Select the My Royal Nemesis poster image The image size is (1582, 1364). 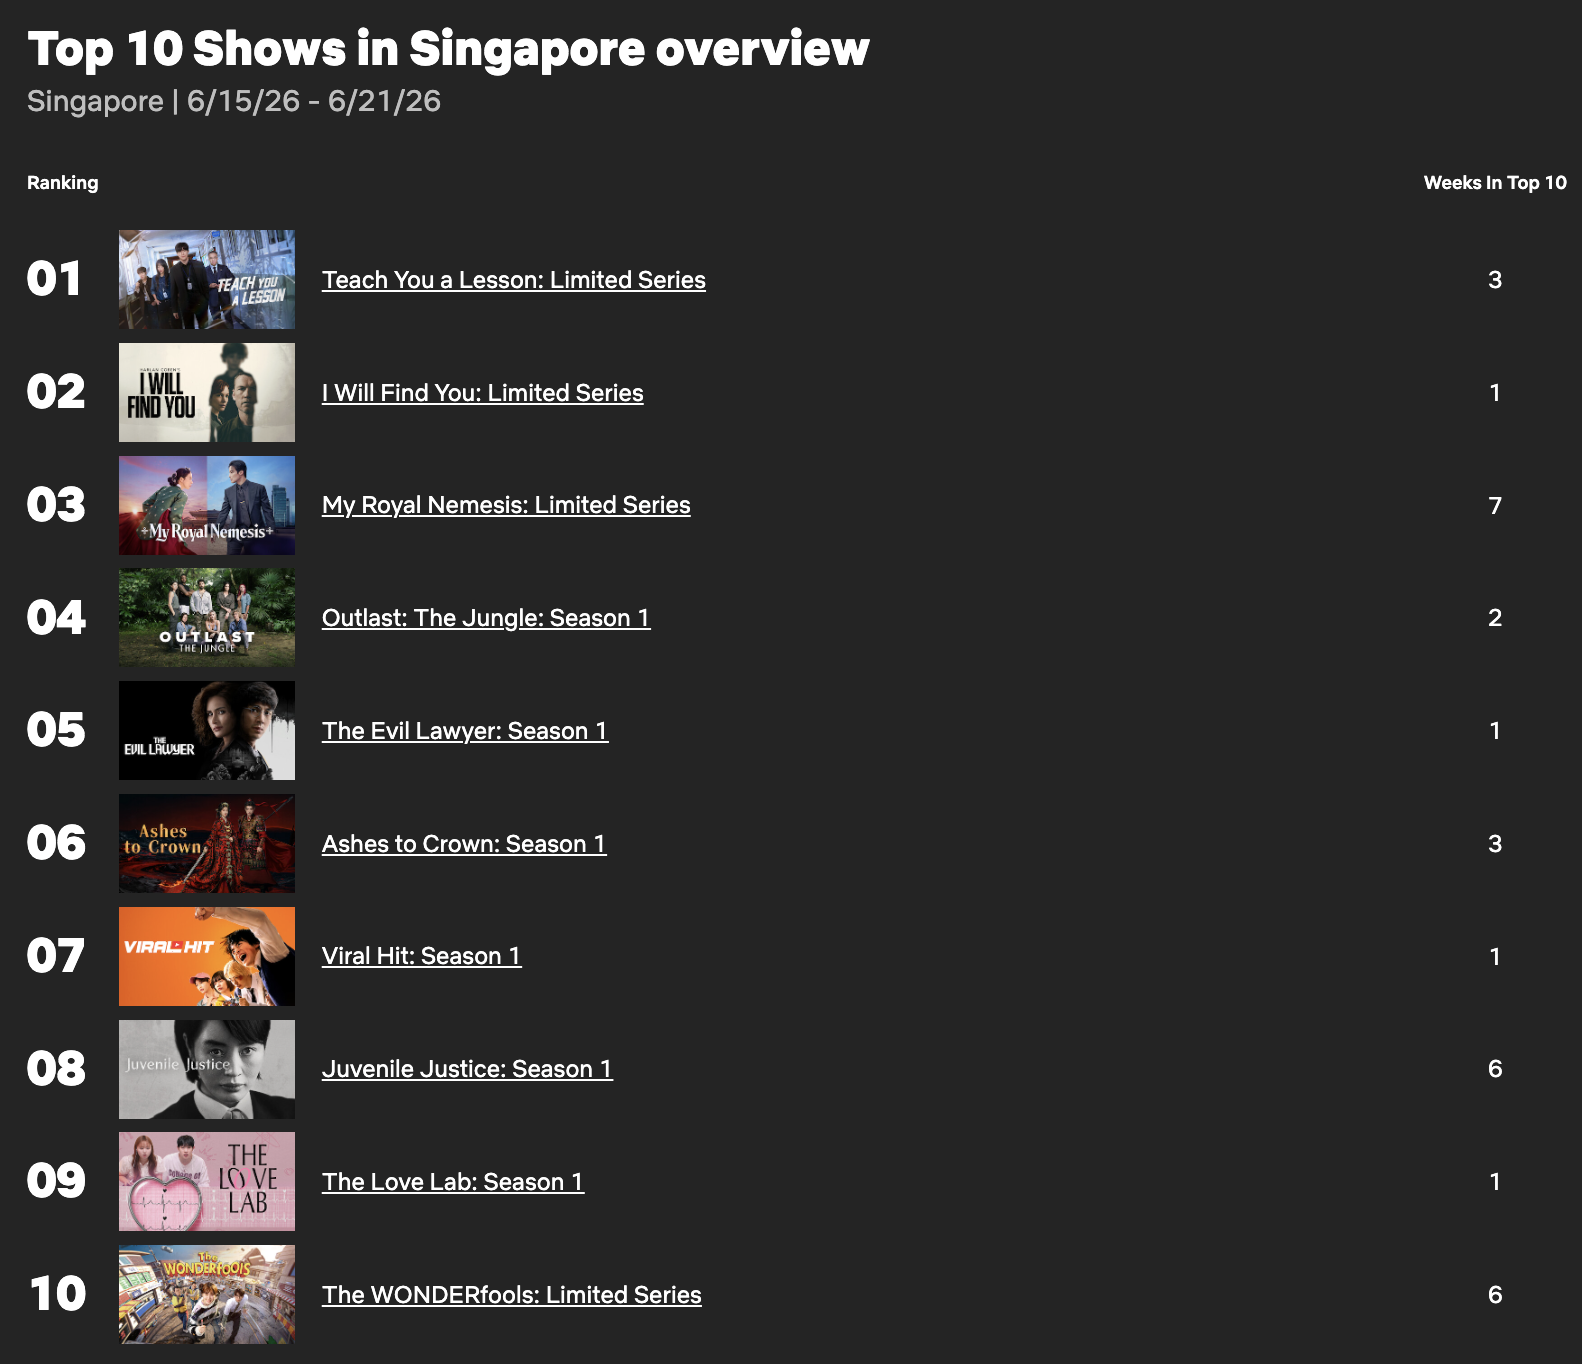(207, 505)
